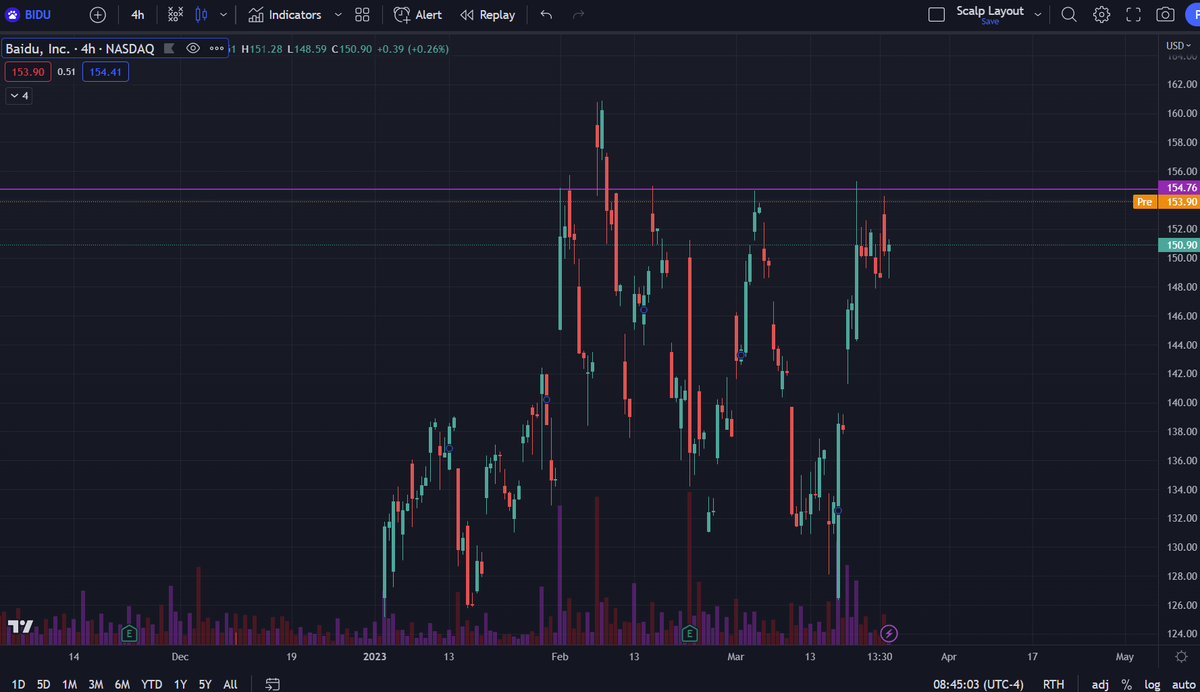The height and width of the screenshot is (692, 1200).
Task: Click the pink lightning event marker
Action: [889, 633]
